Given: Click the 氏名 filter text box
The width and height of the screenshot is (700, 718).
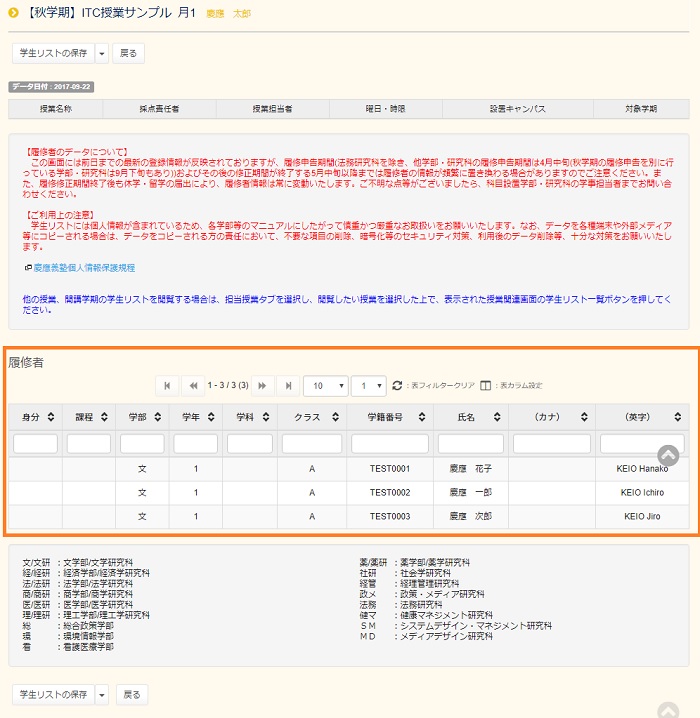Looking at the screenshot, I should (x=470, y=443).
